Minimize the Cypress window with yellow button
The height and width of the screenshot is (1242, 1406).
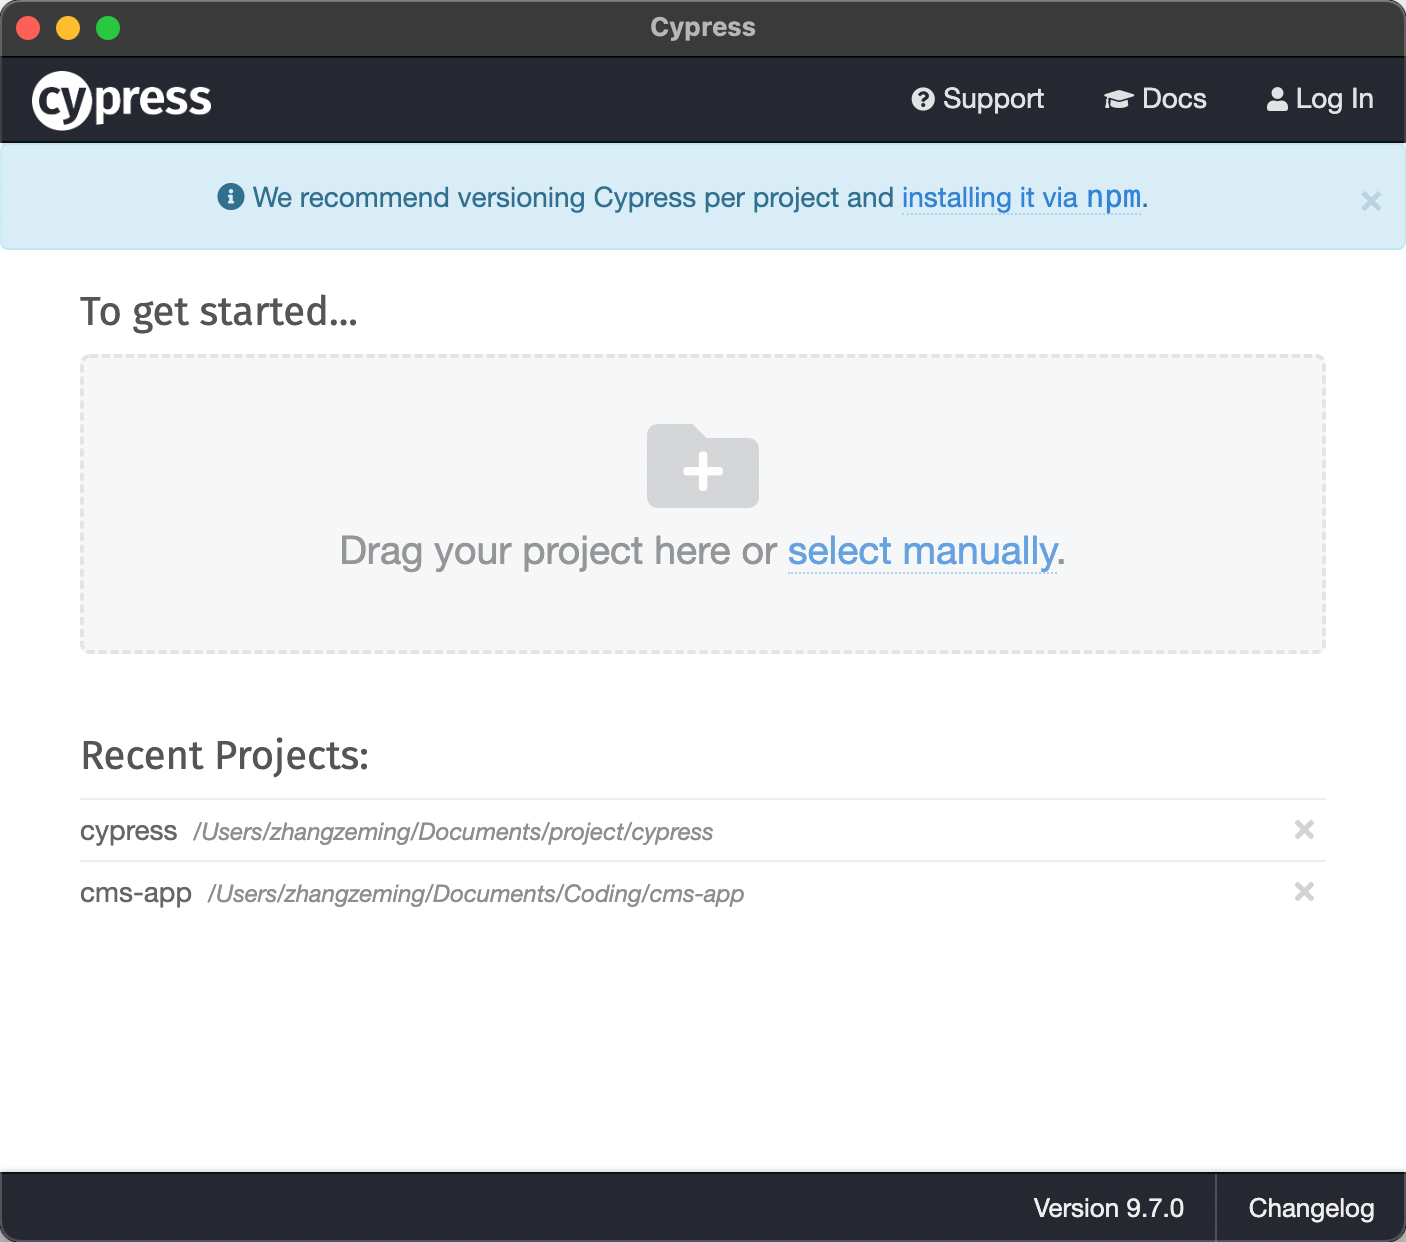[68, 28]
